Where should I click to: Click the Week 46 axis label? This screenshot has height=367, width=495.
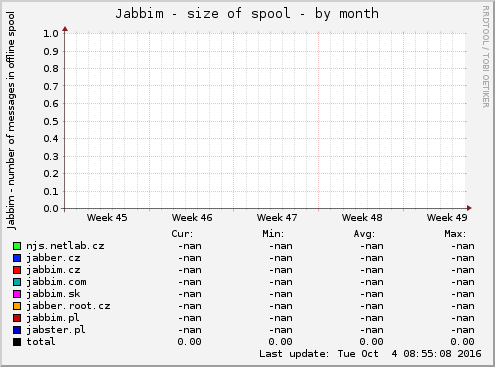[x=192, y=218]
